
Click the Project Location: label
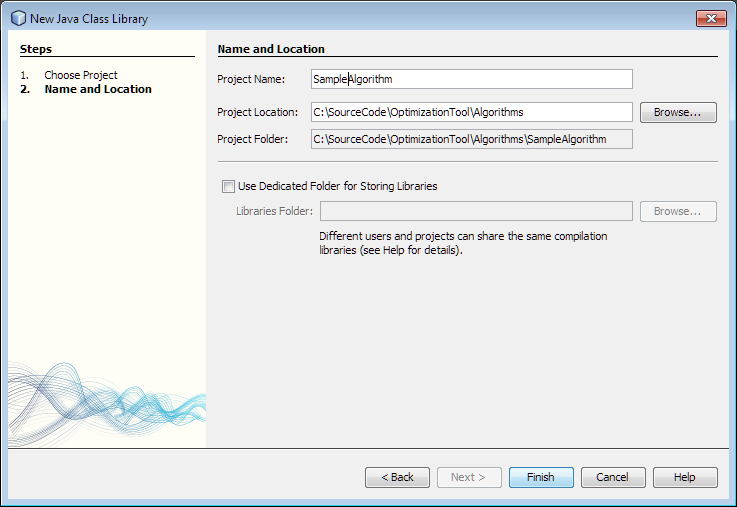[258, 112]
